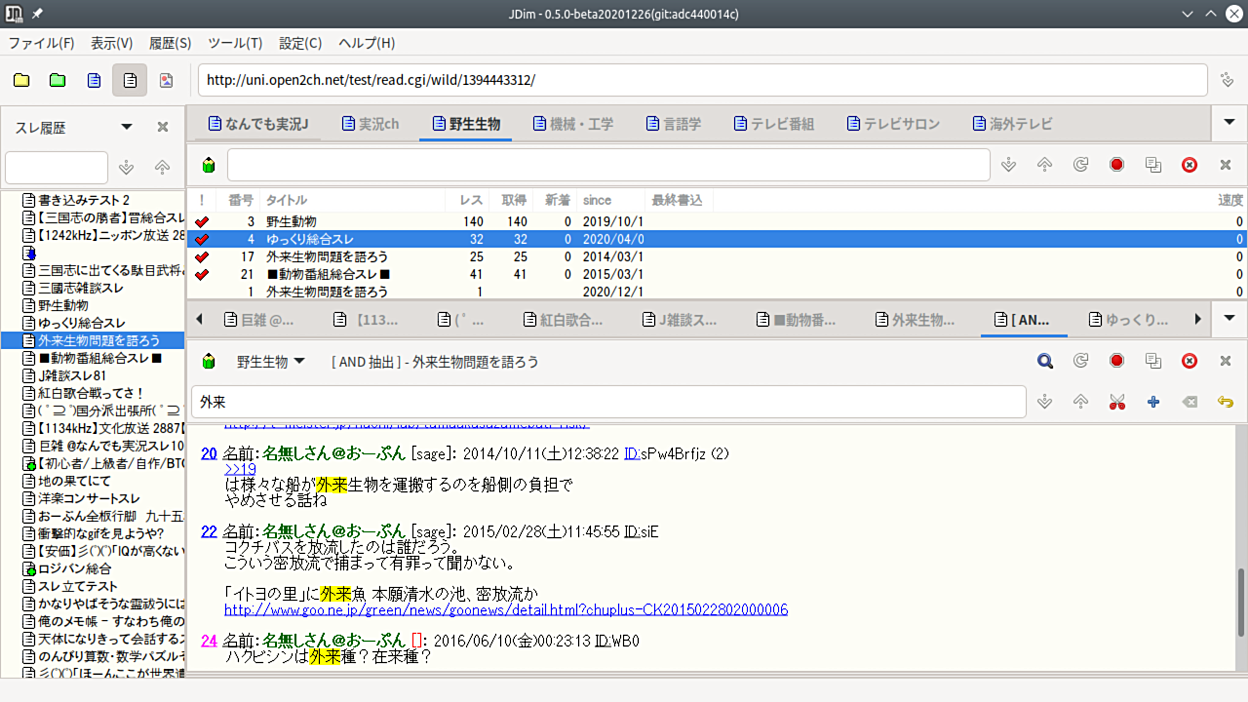Click the yellow undo arrow icon
Viewport: 1248px width, 702px height.
1225,401
